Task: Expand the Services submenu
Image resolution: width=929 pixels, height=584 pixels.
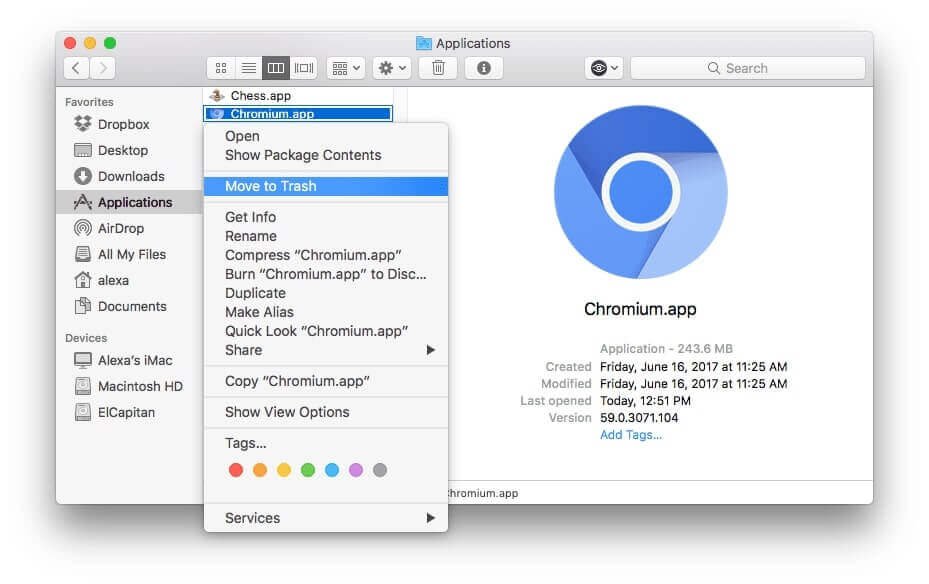Action: point(326,518)
